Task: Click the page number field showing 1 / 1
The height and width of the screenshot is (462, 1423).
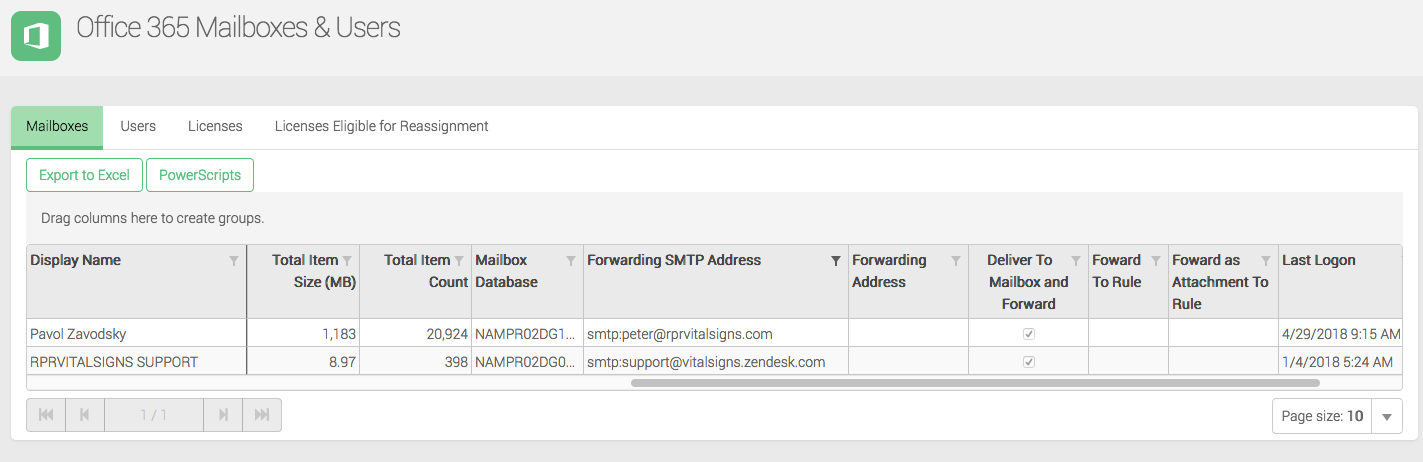Action: (154, 415)
